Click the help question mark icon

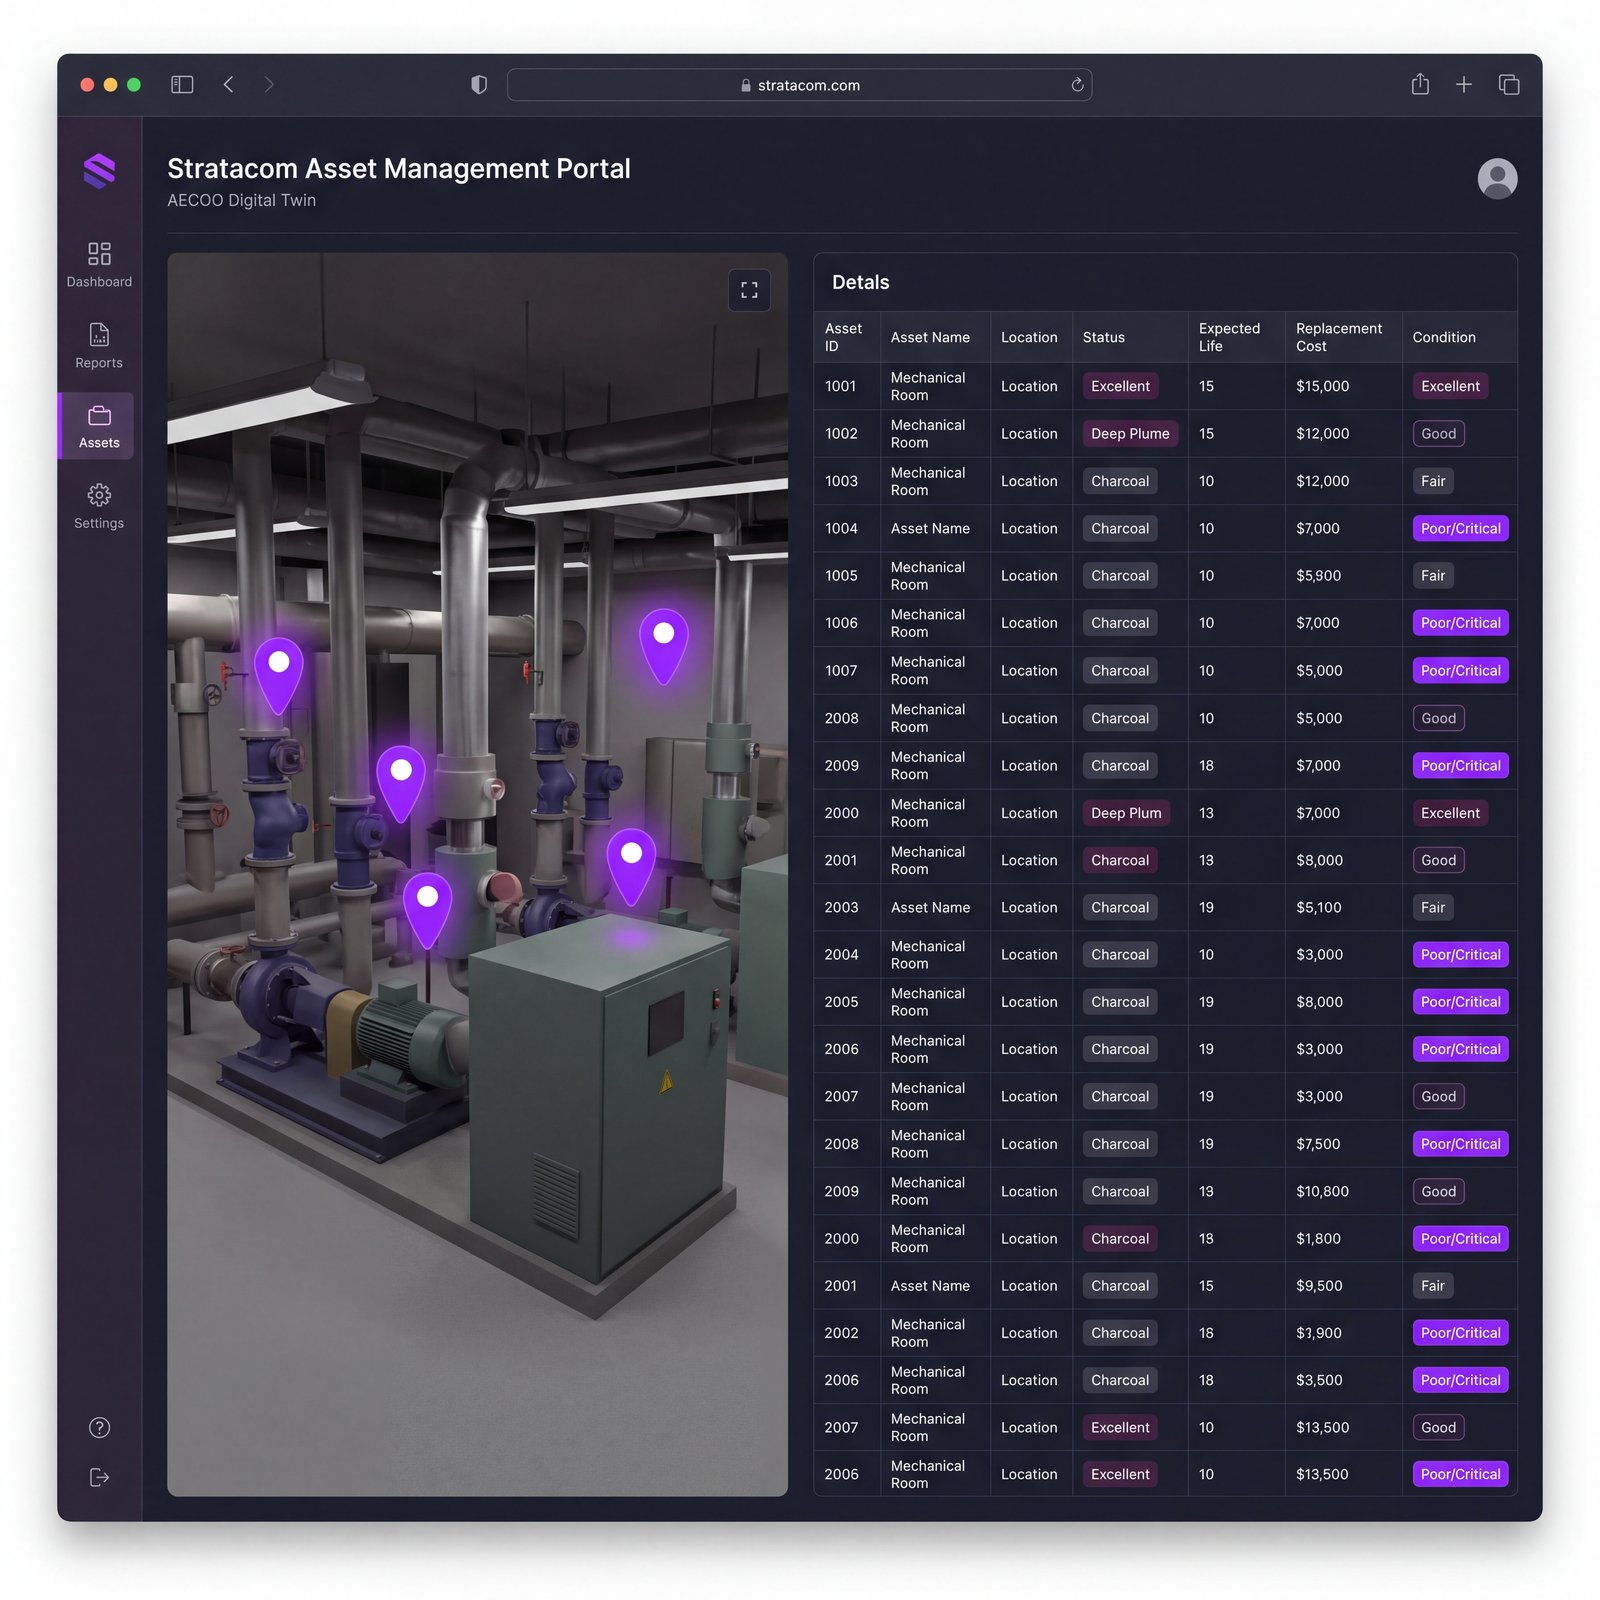[99, 1428]
